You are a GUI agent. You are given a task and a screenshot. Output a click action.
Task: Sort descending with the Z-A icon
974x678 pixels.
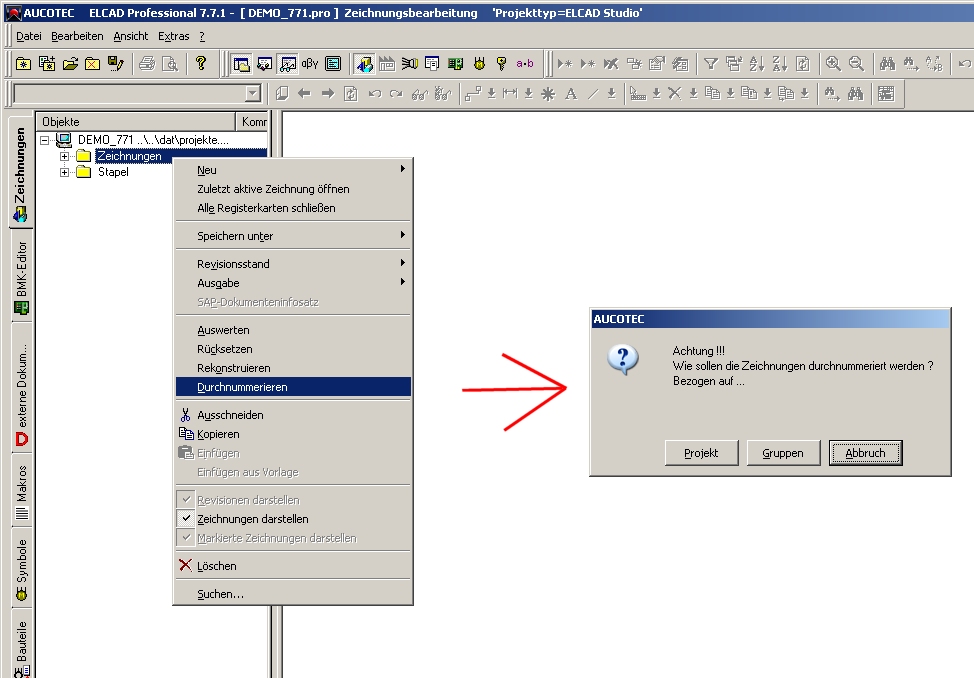(x=780, y=63)
